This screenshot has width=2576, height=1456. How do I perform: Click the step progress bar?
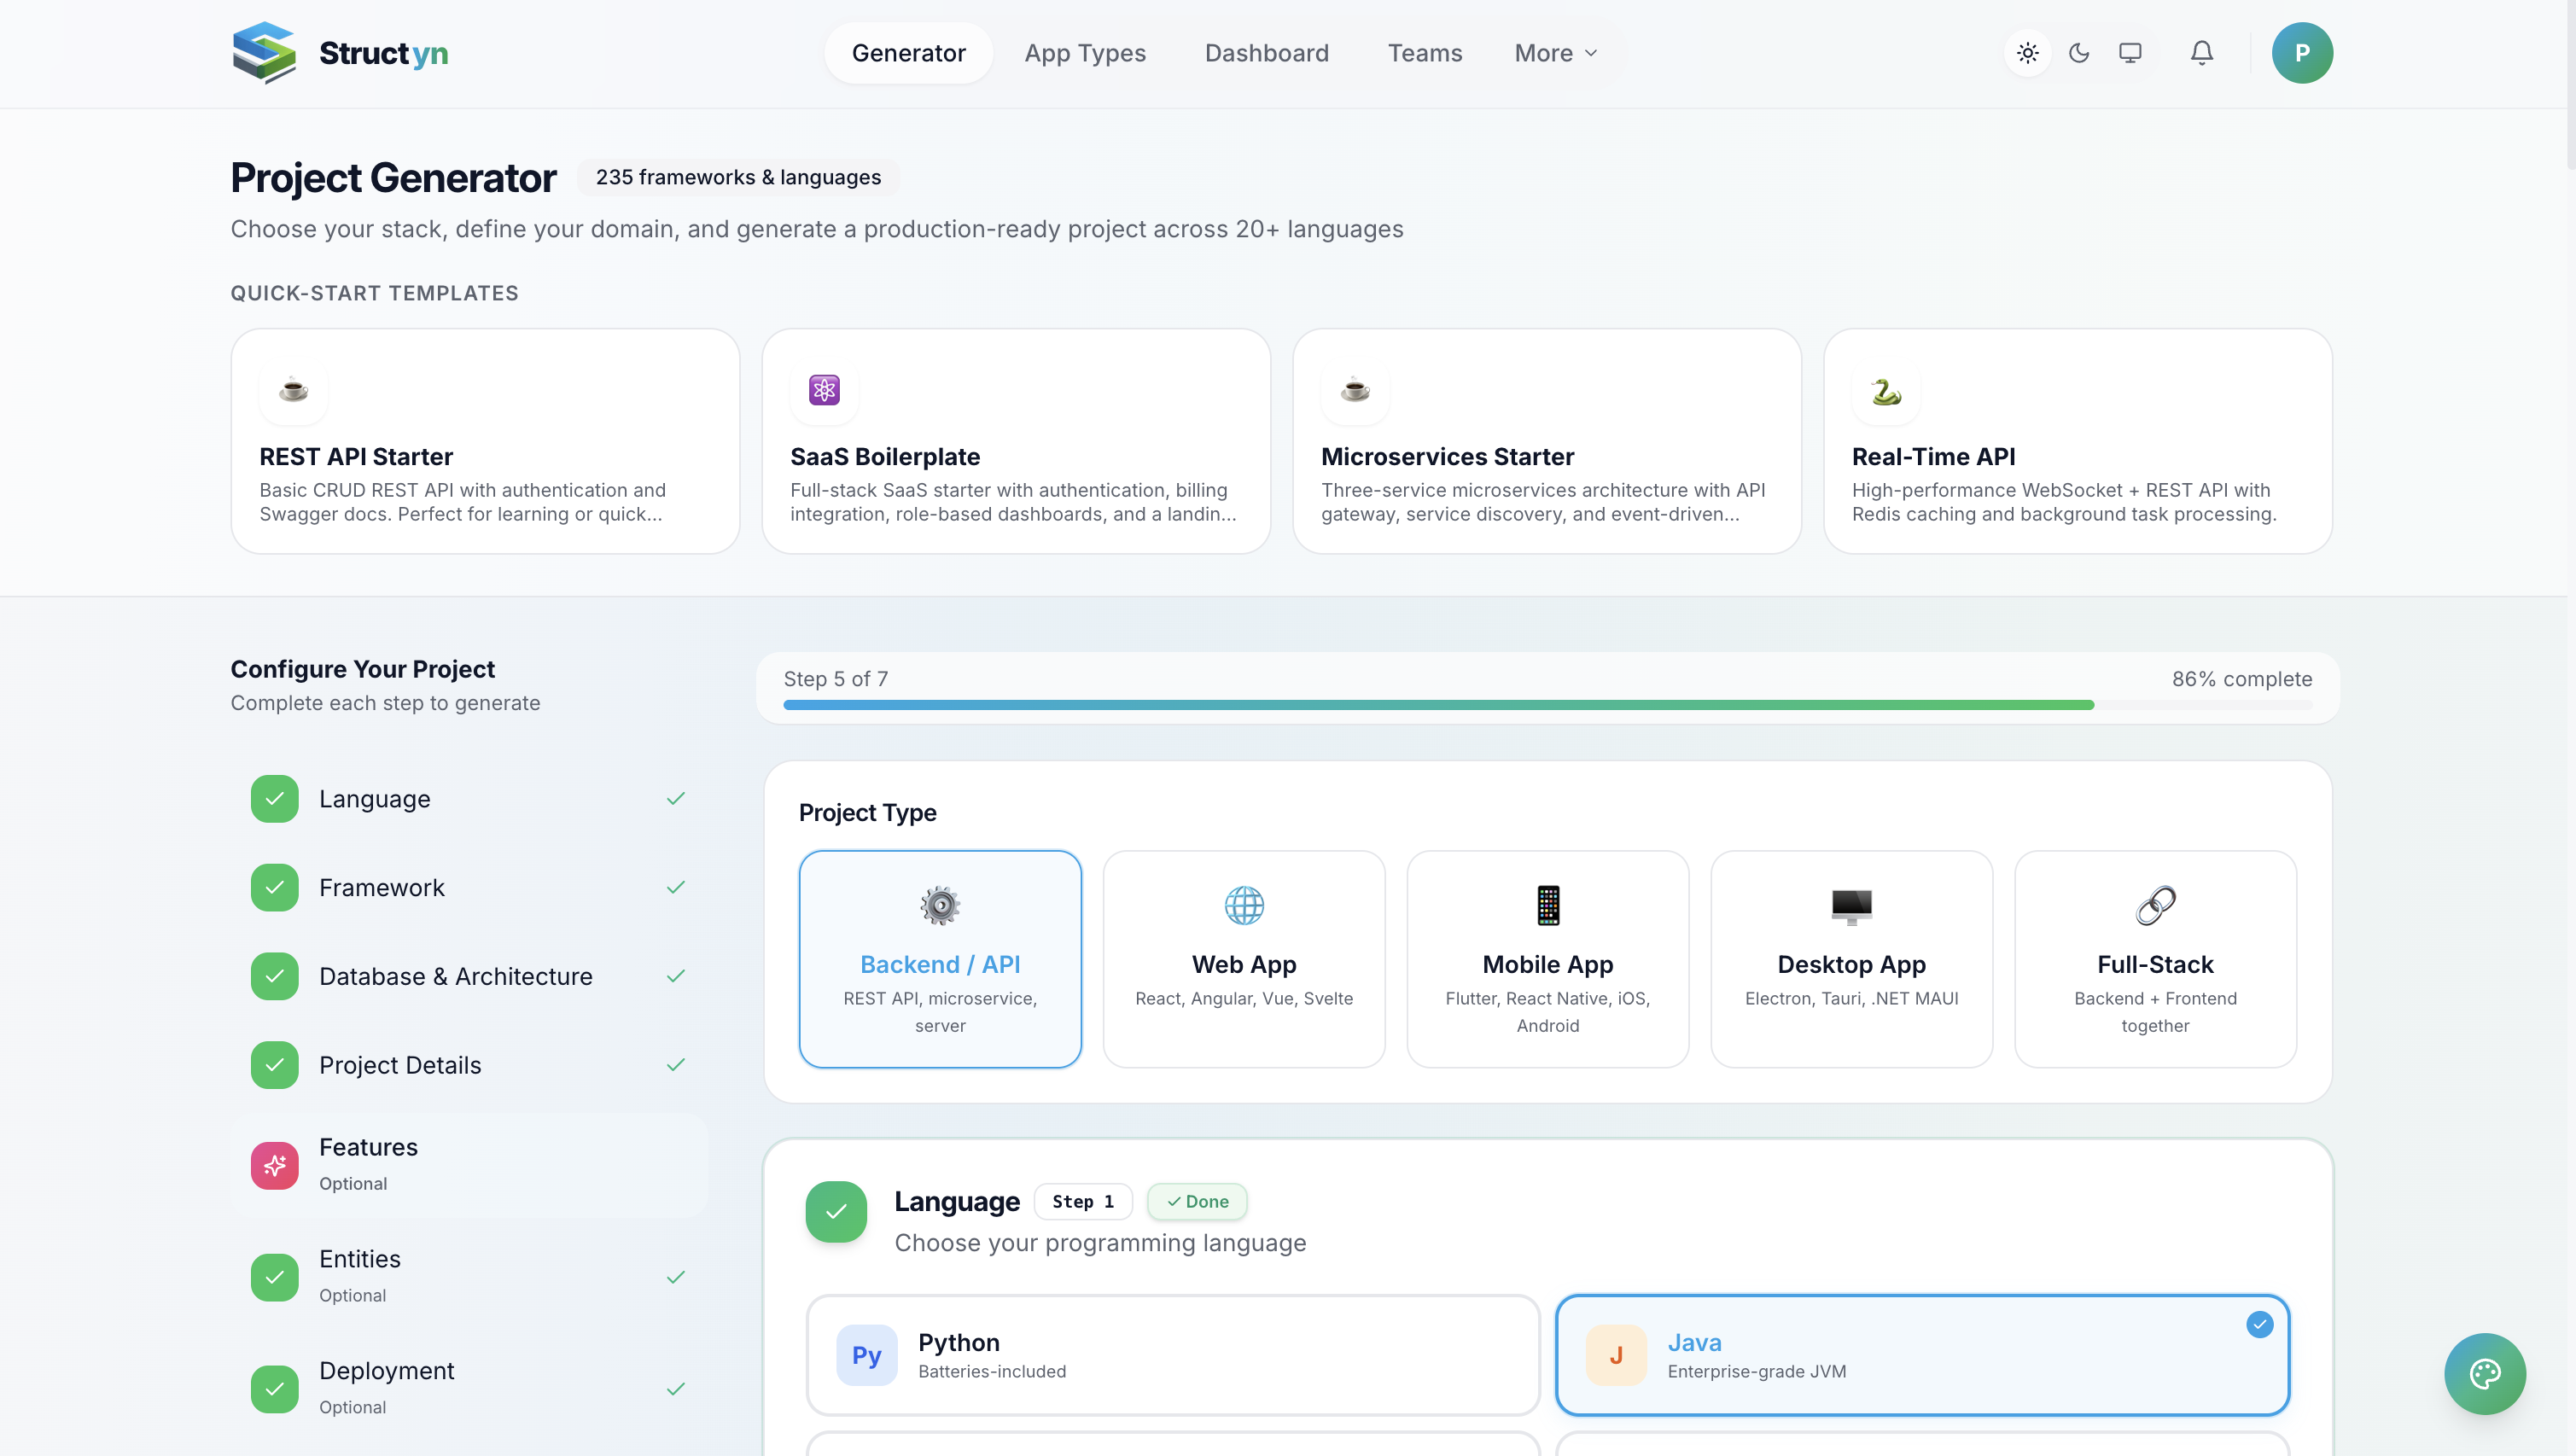[x=1548, y=705]
